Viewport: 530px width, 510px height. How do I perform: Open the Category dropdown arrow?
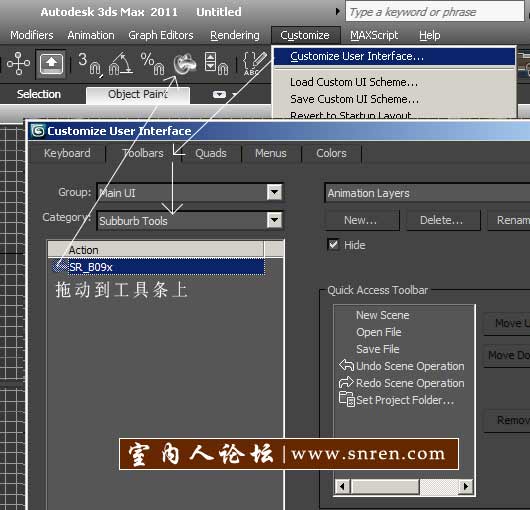pos(274,220)
